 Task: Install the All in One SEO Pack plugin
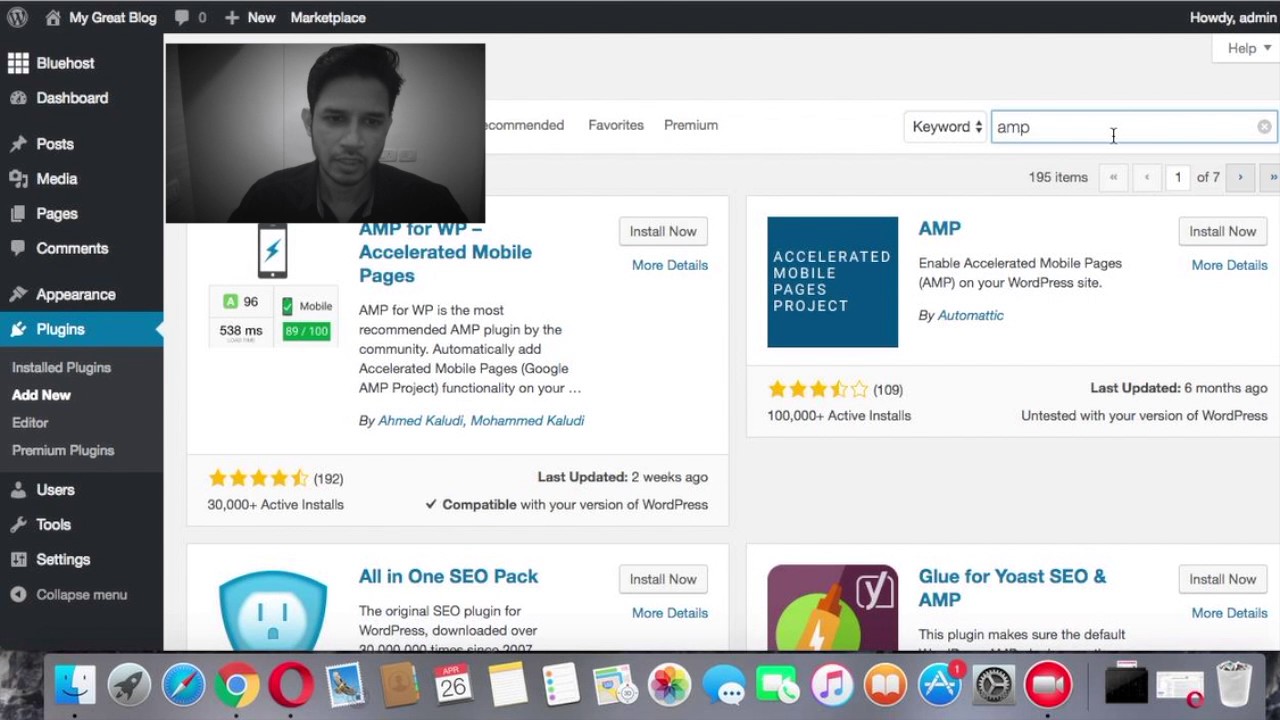(x=663, y=579)
